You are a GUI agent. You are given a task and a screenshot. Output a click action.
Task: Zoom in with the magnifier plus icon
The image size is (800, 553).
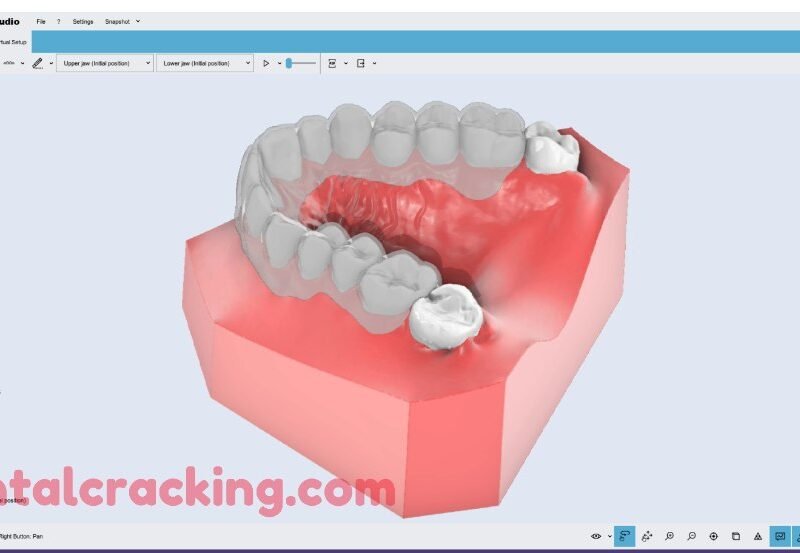tap(669, 536)
